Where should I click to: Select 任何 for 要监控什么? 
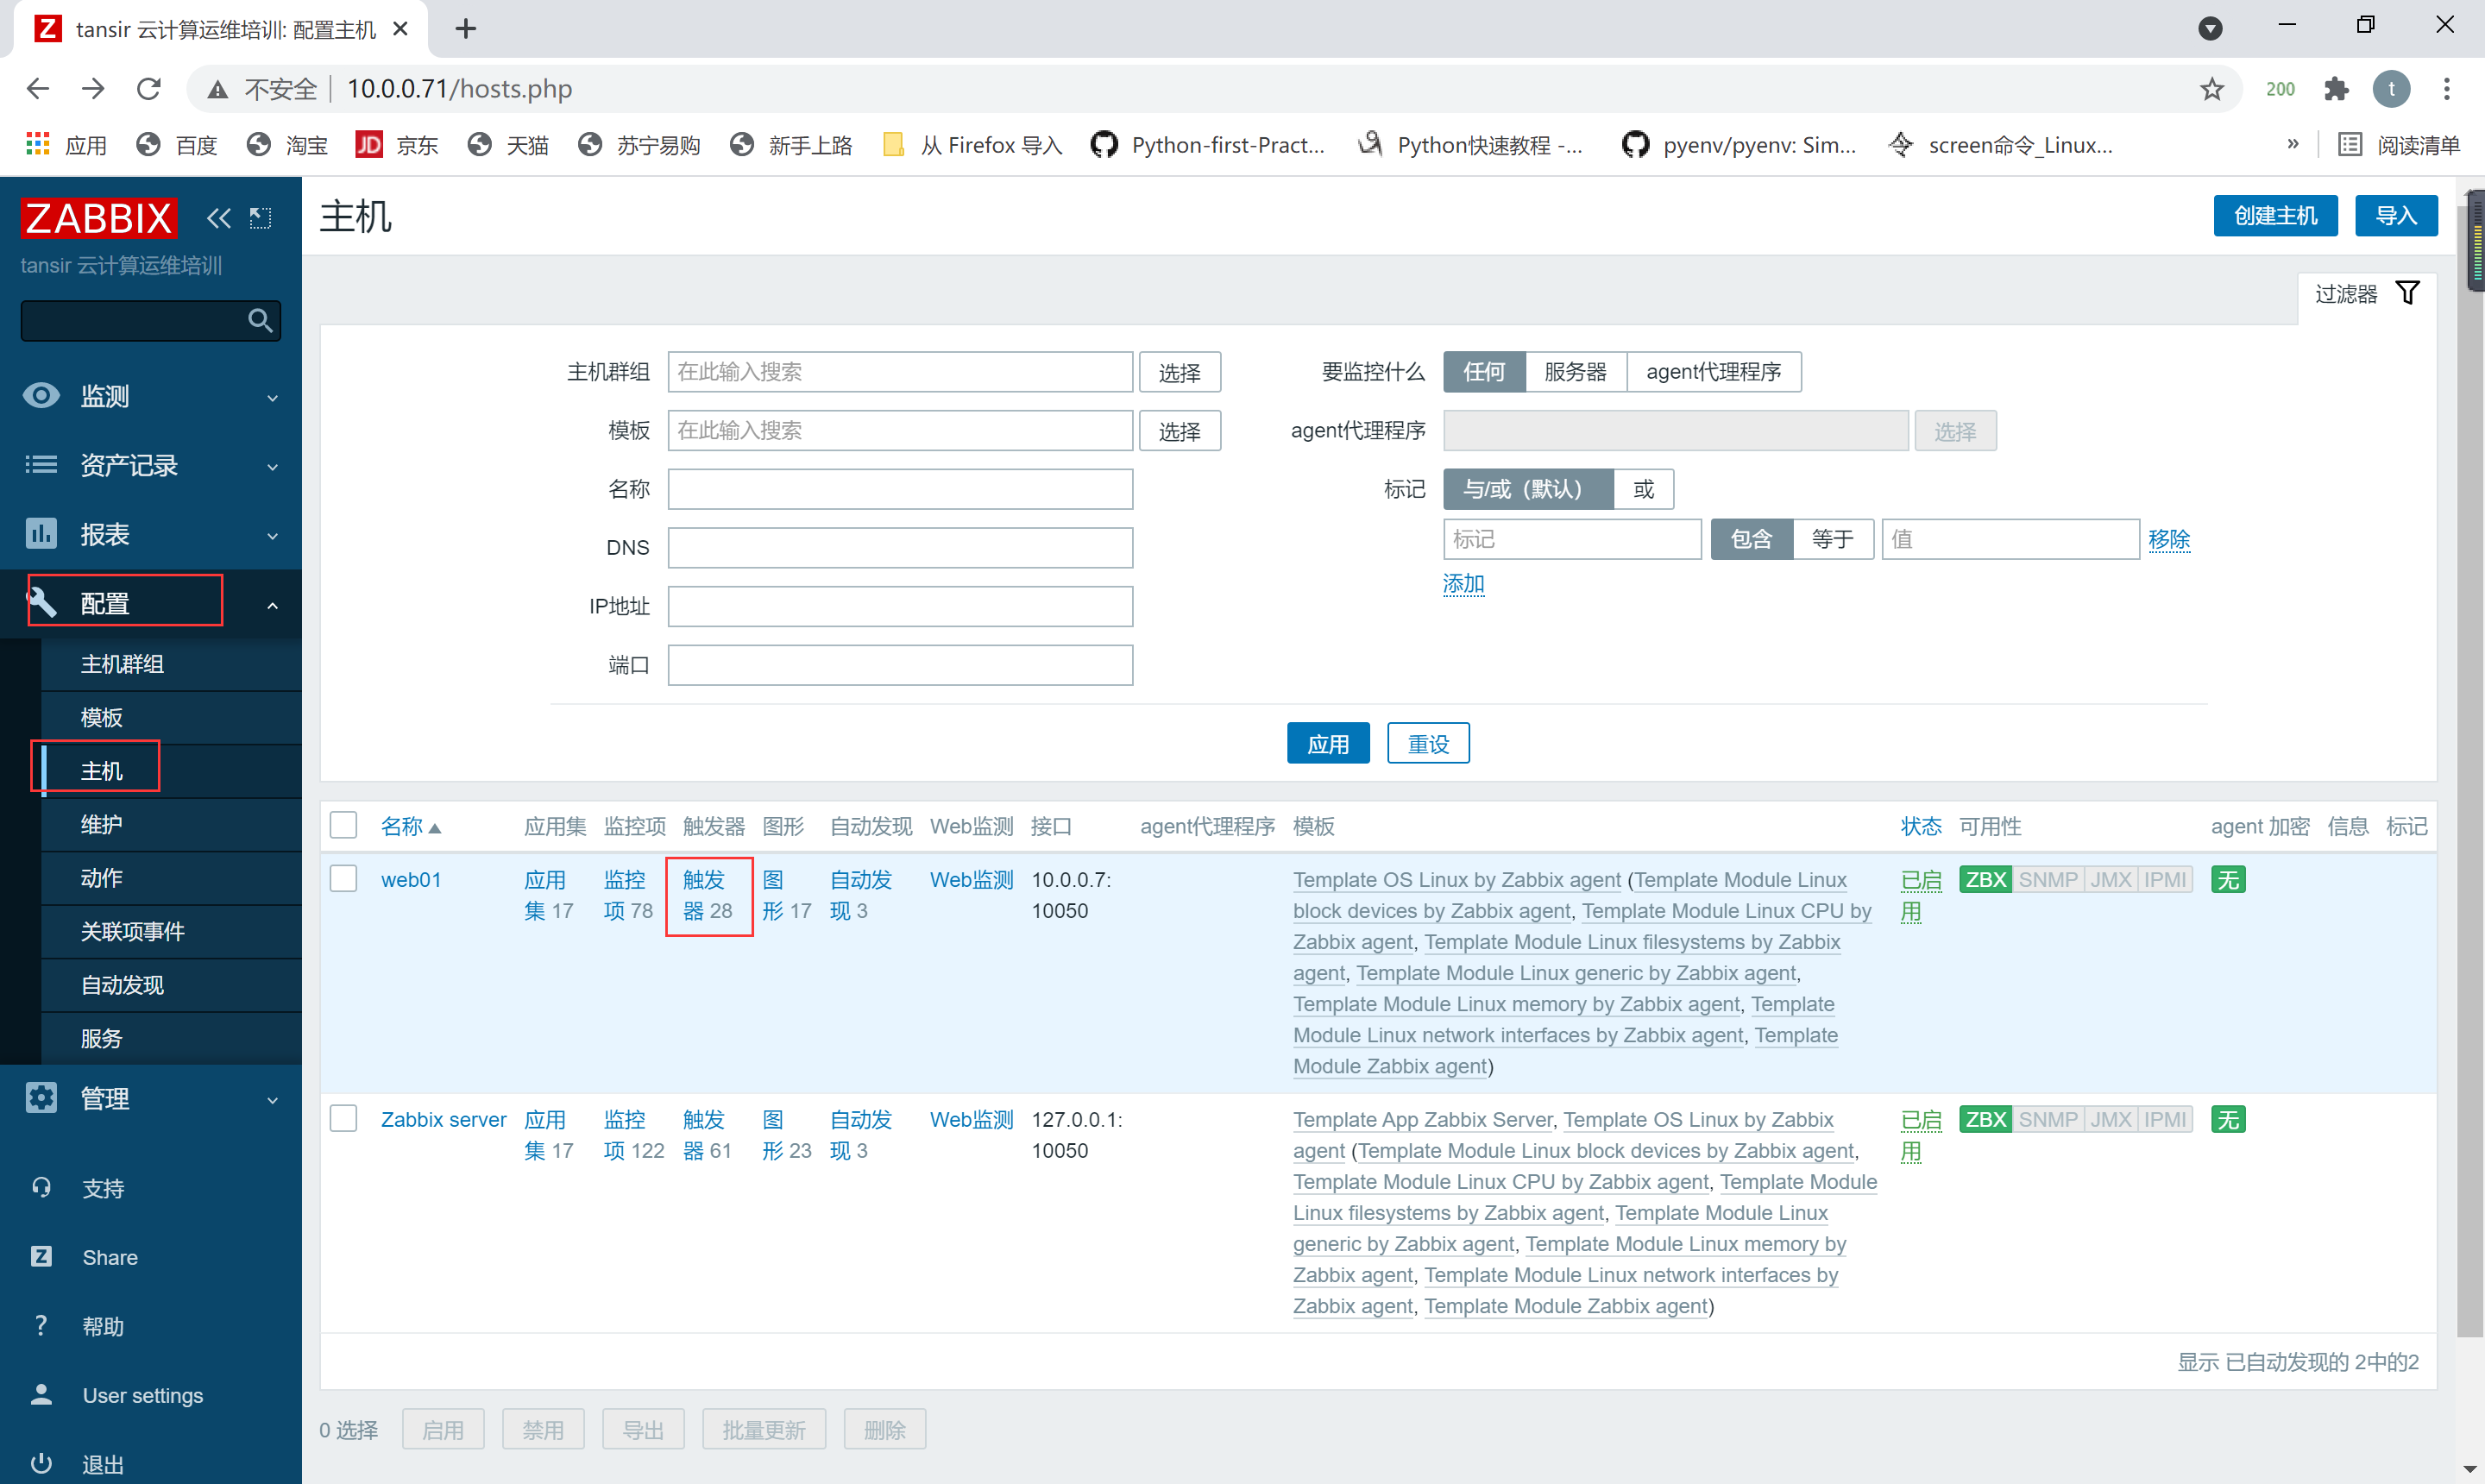coord(1484,372)
